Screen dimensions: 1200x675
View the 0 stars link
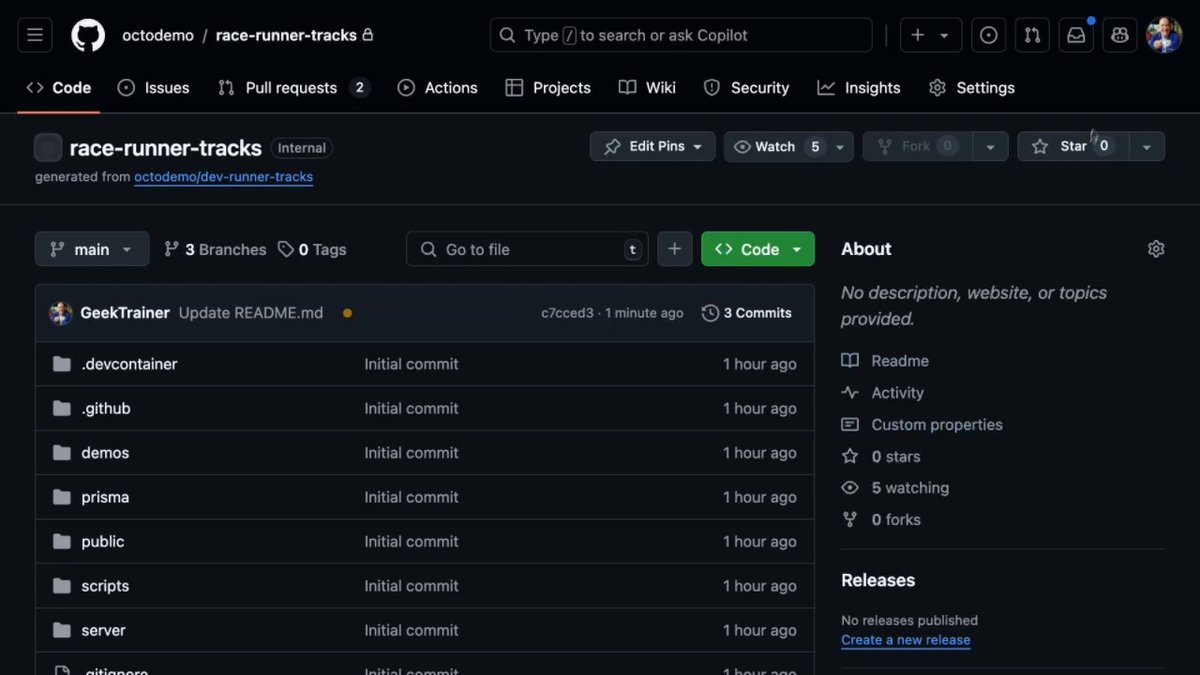[x=881, y=456]
